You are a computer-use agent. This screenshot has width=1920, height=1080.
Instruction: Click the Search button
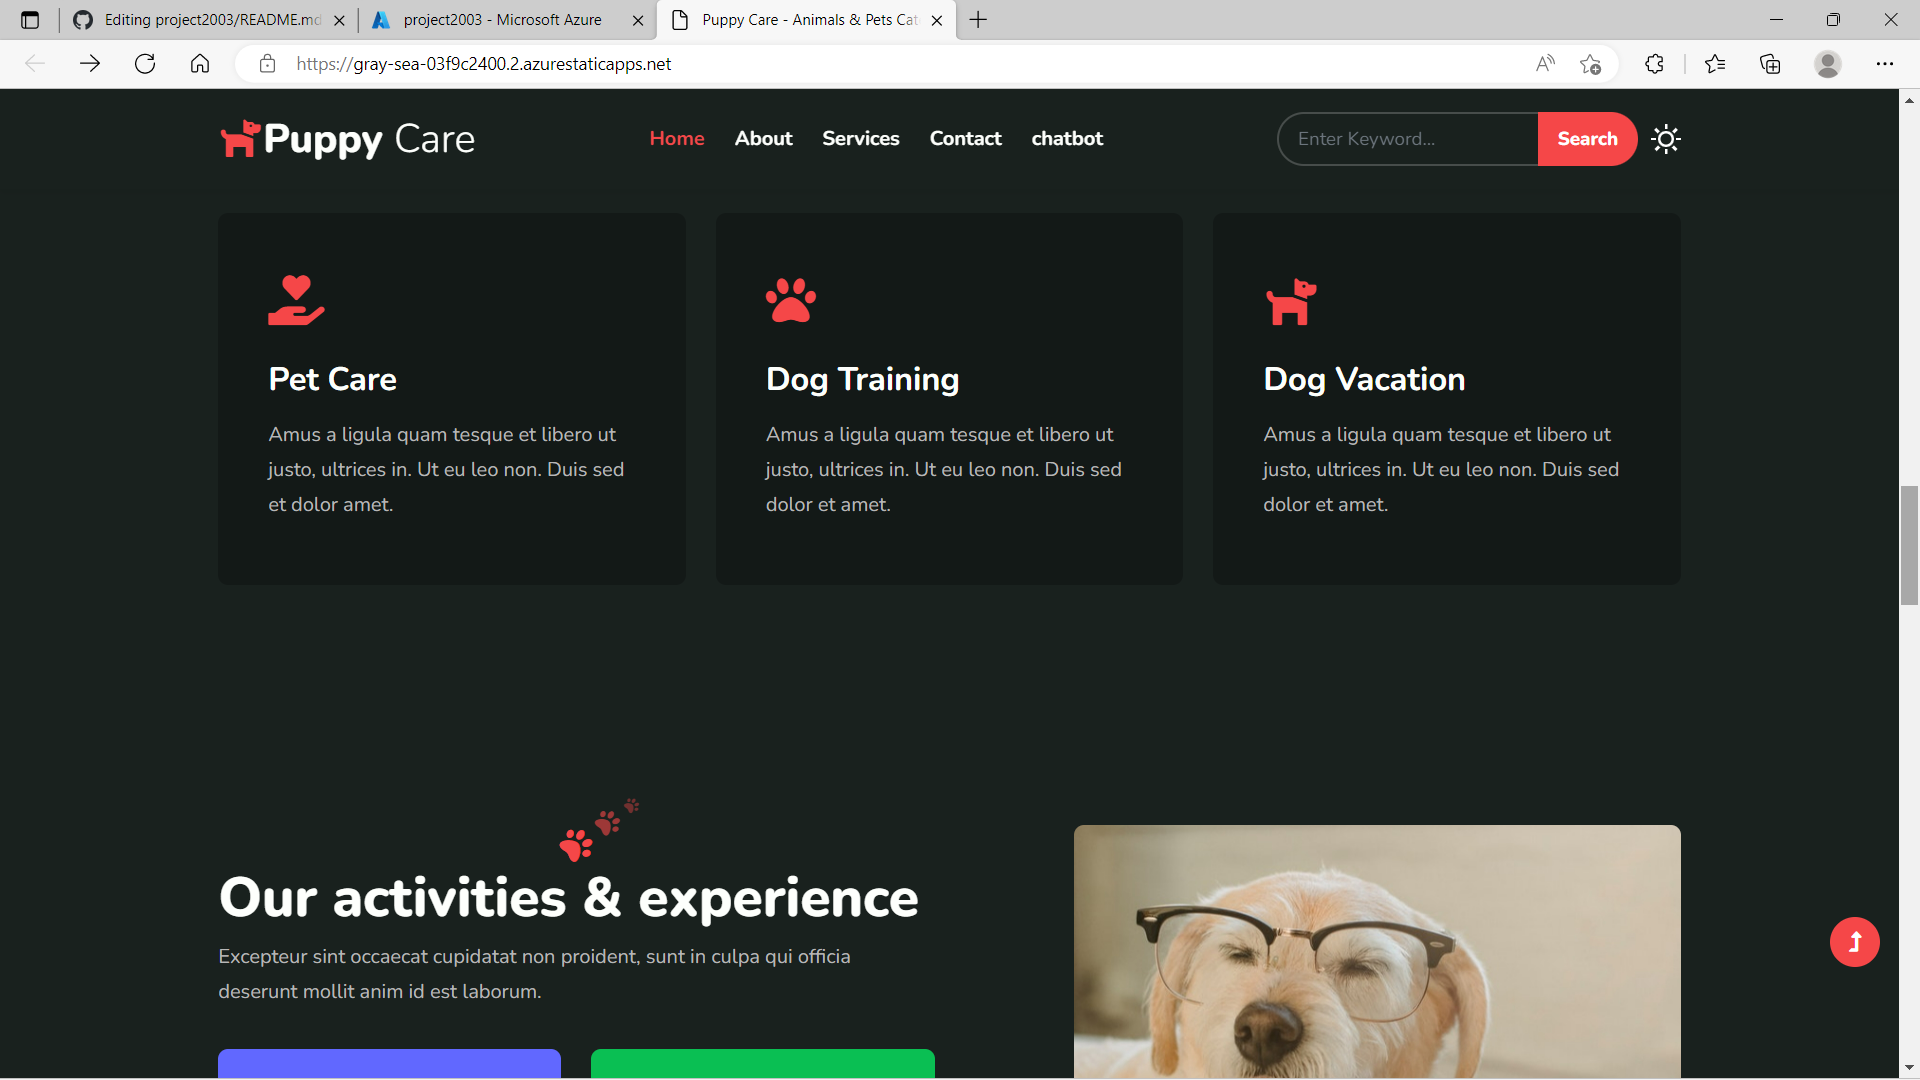pyautogui.click(x=1588, y=139)
